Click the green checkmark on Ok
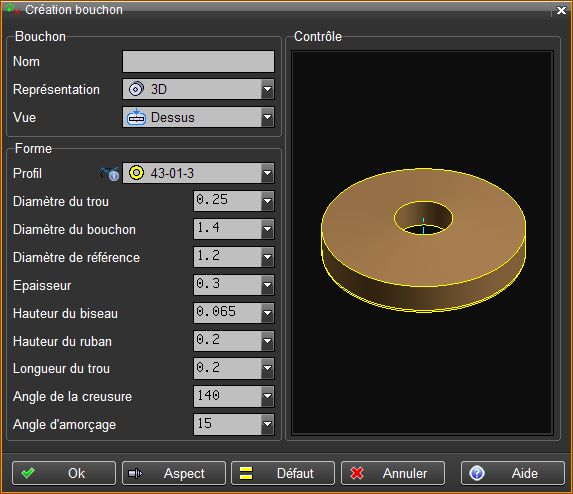The width and height of the screenshot is (573, 494). [28, 473]
